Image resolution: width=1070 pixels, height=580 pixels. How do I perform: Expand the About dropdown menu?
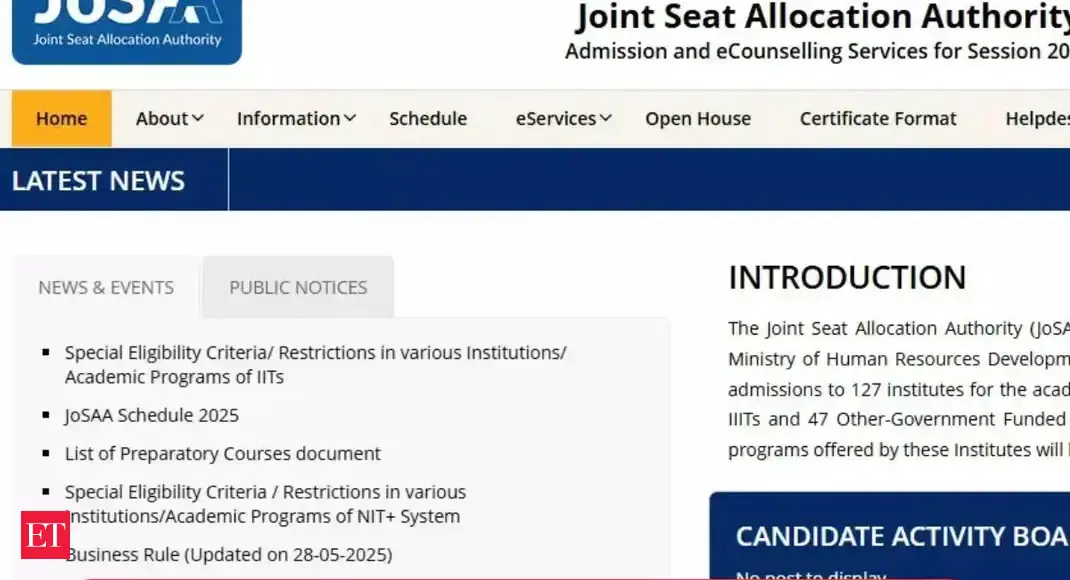(169, 119)
